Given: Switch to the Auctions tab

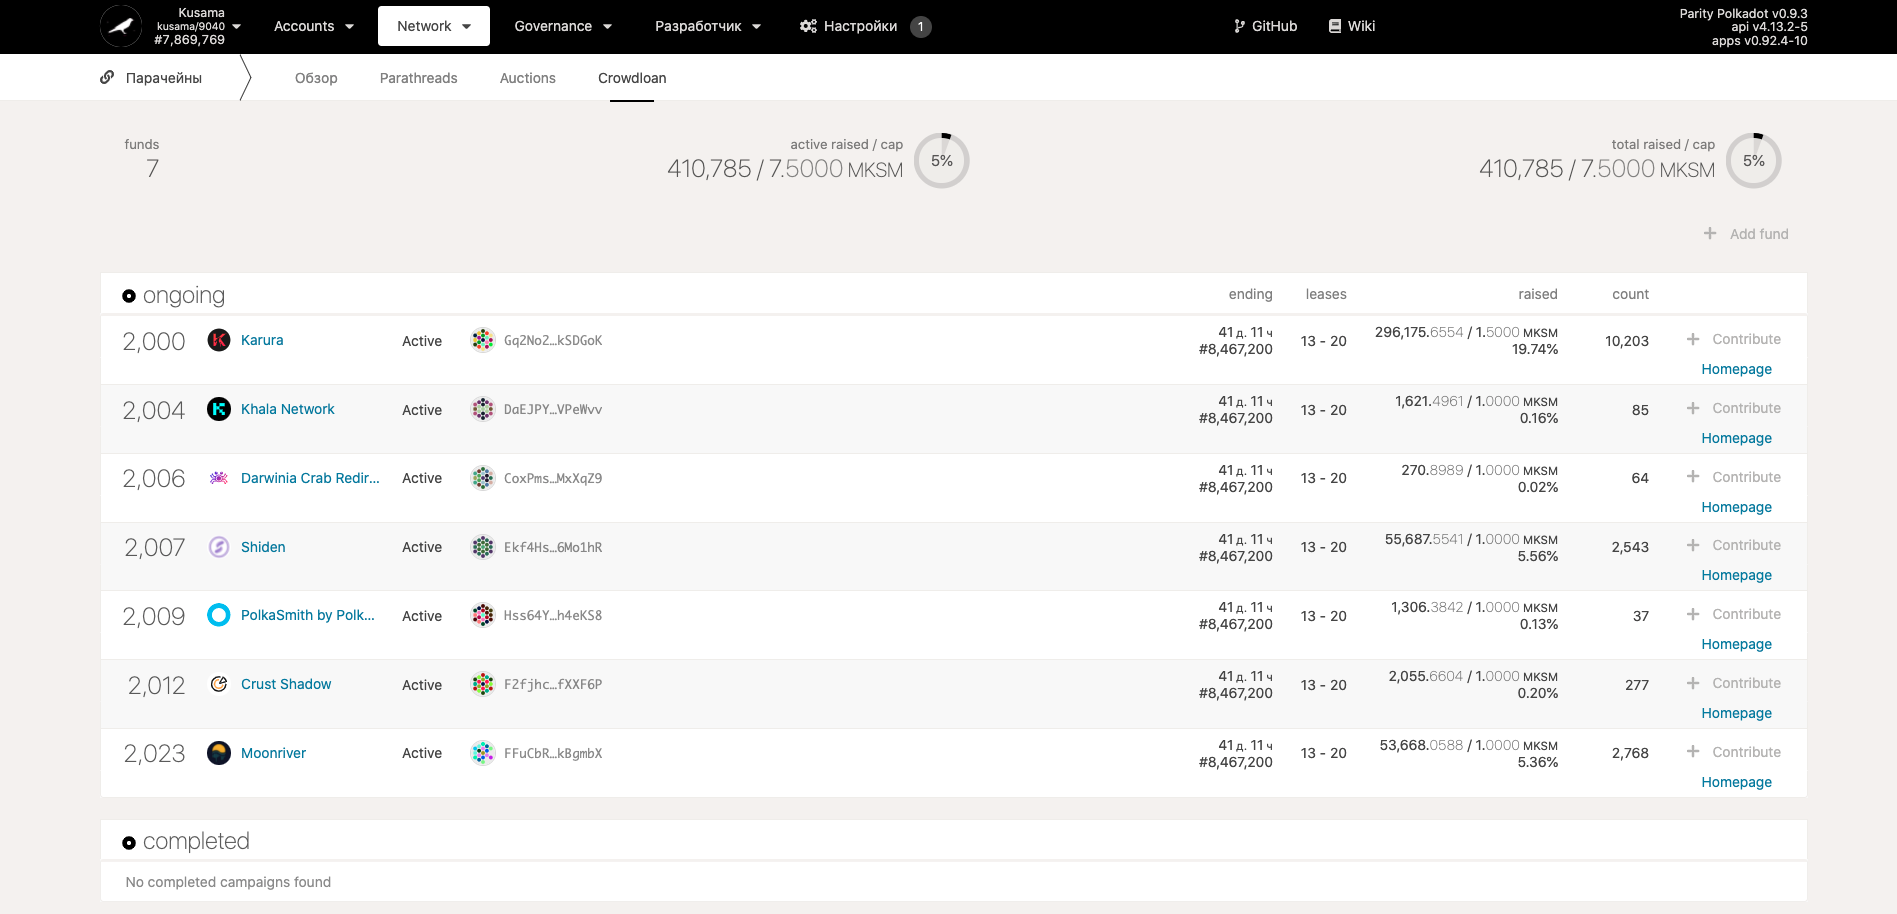Looking at the screenshot, I should coord(527,77).
